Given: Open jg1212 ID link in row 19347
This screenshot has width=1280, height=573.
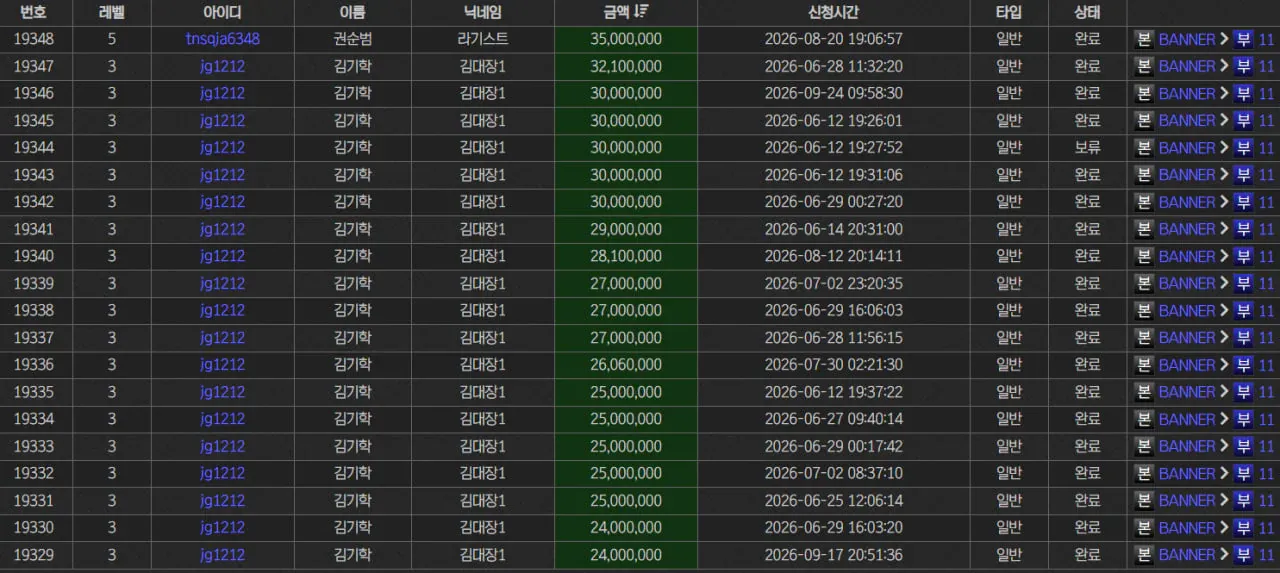Looking at the screenshot, I should coord(223,66).
